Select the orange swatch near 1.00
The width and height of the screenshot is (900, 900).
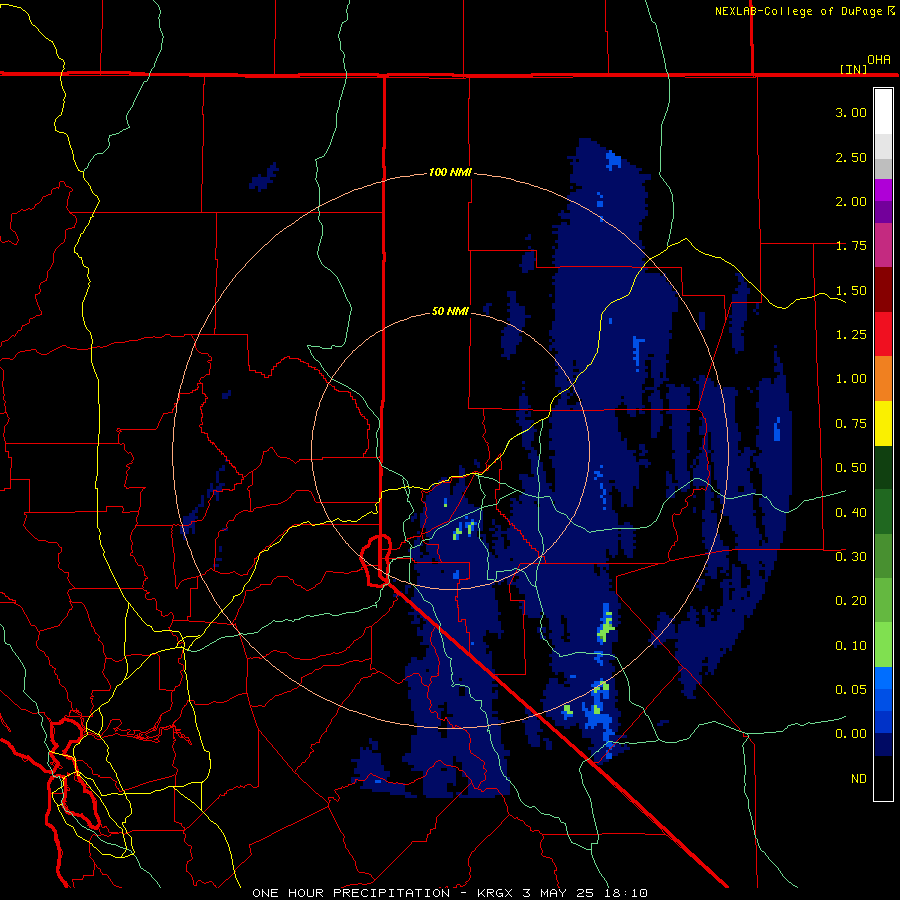(883, 379)
